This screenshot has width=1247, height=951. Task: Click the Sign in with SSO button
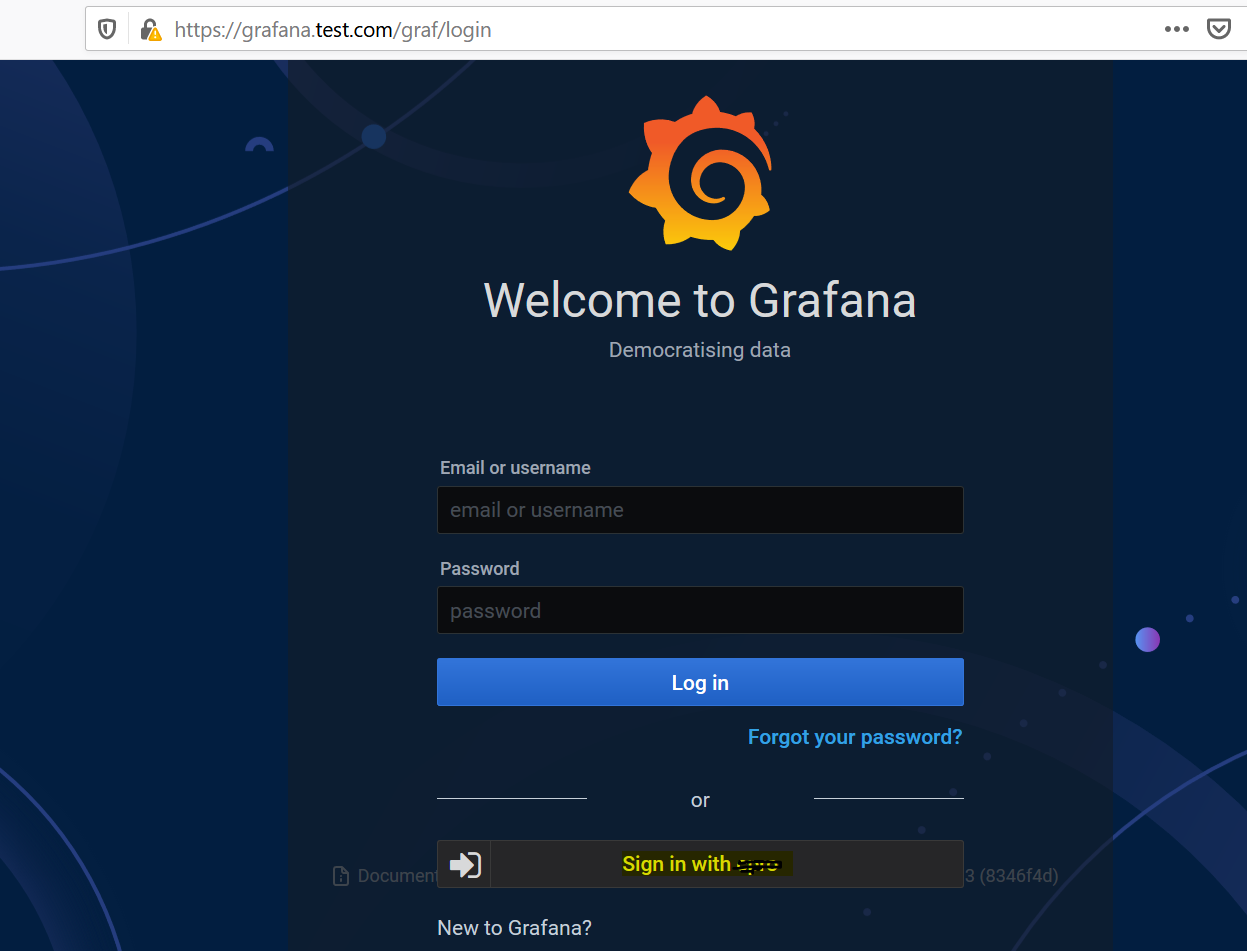(x=700, y=864)
